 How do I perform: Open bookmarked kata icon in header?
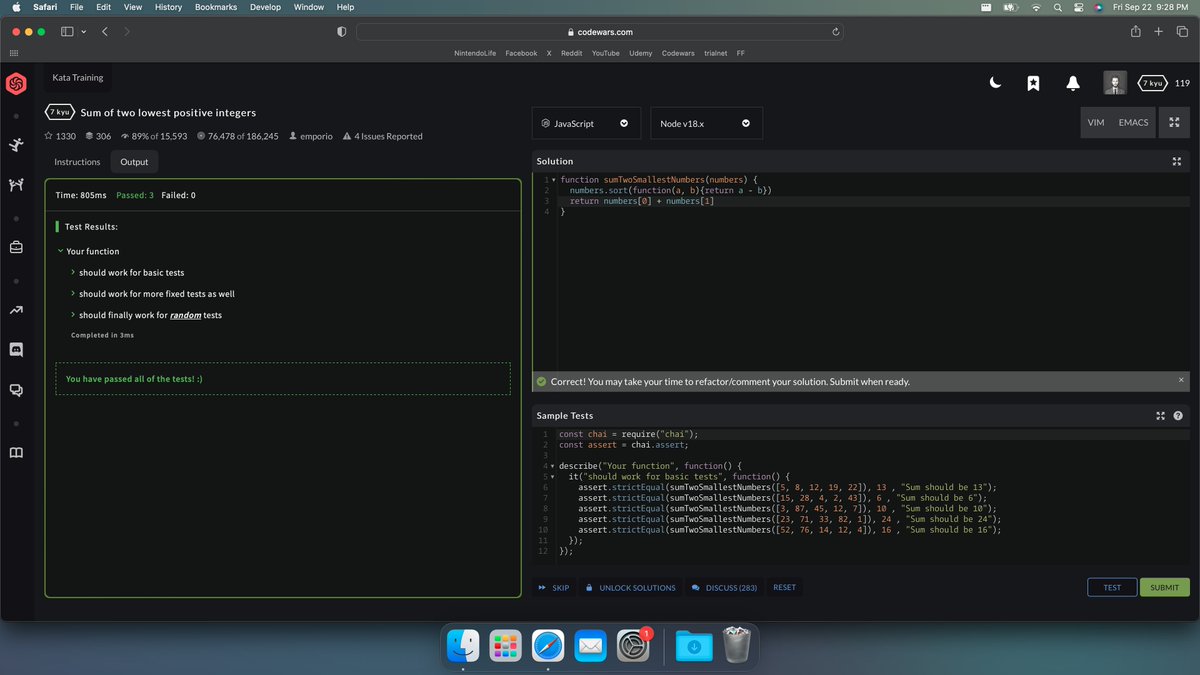point(1033,83)
